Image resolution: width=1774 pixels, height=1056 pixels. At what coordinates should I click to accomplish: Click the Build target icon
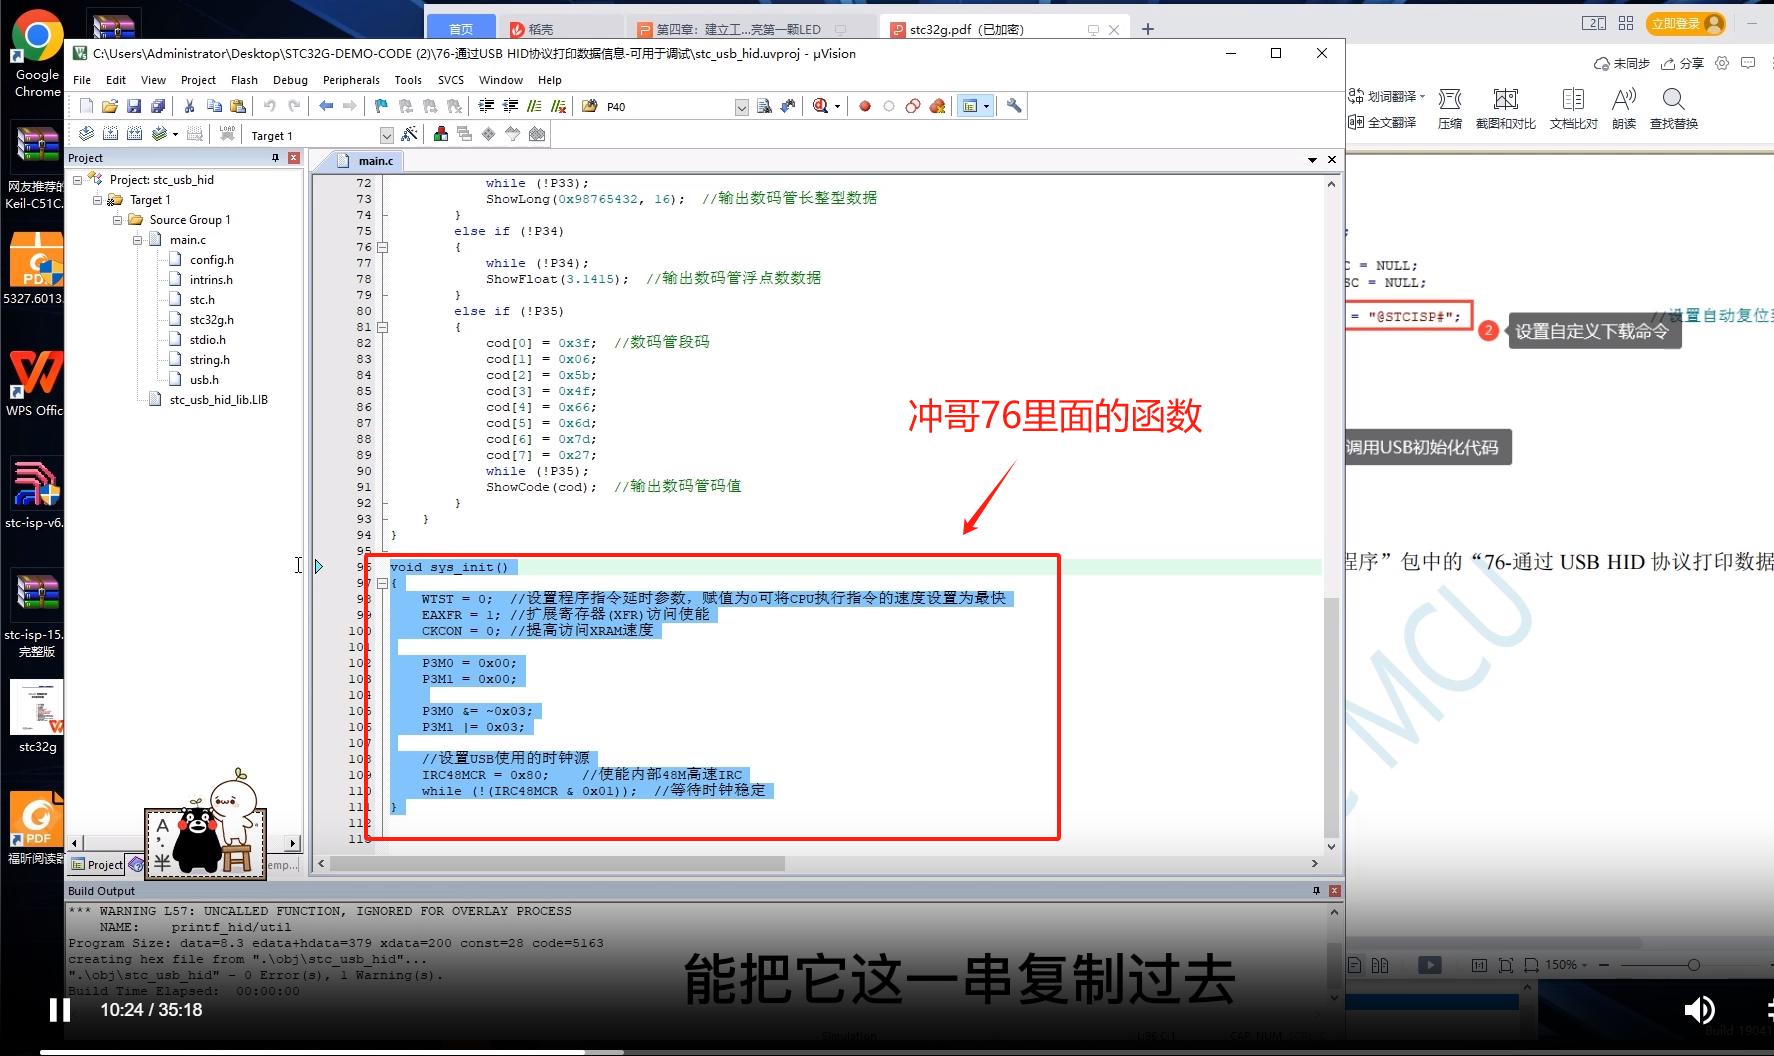[x=110, y=134]
